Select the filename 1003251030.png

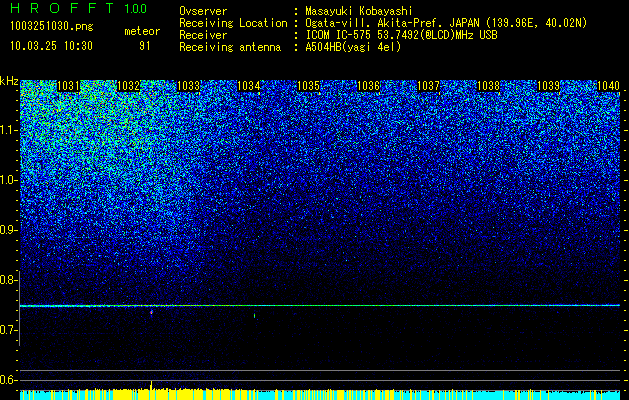point(52,27)
